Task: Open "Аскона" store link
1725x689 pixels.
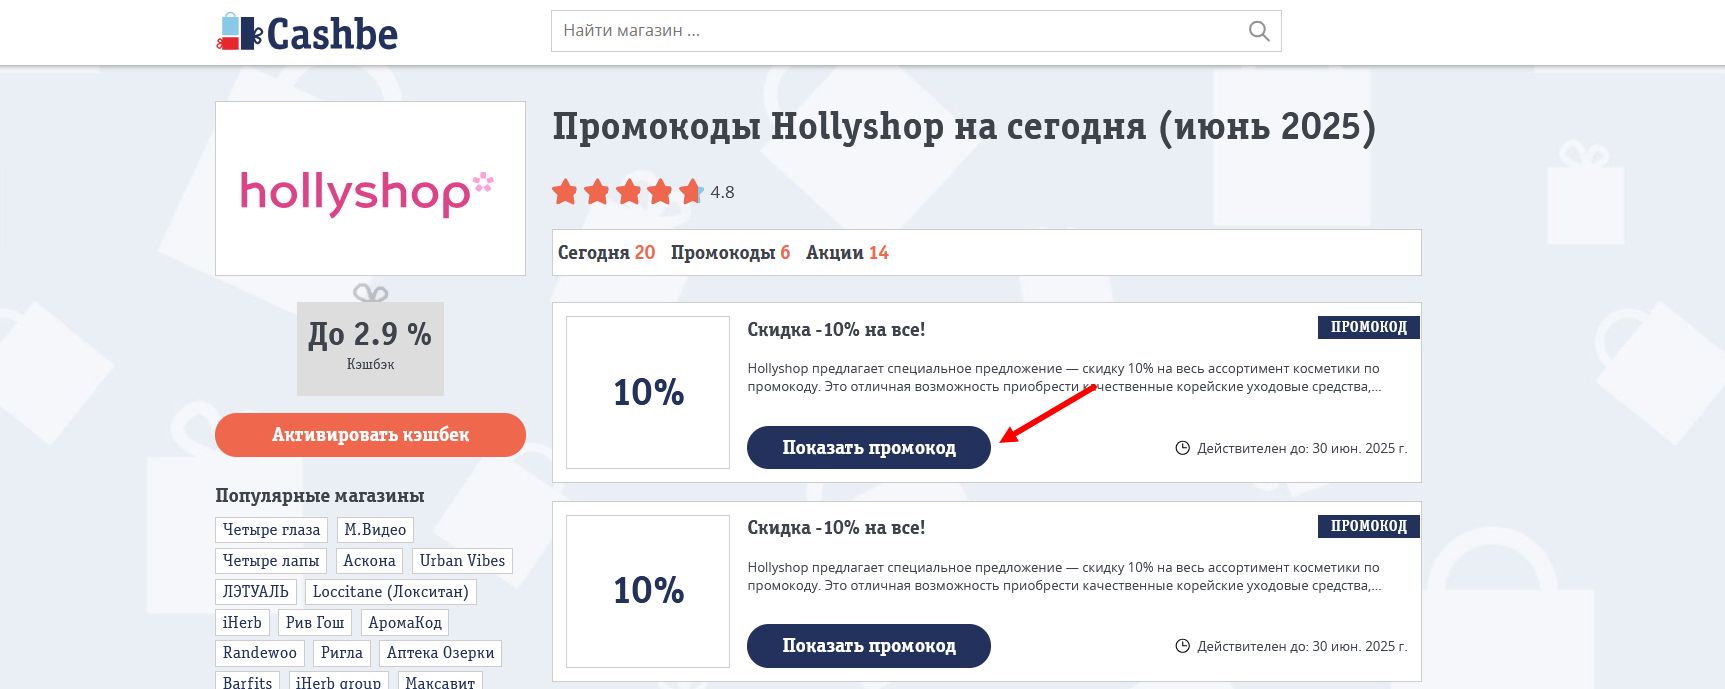Action: pyautogui.click(x=369, y=561)
